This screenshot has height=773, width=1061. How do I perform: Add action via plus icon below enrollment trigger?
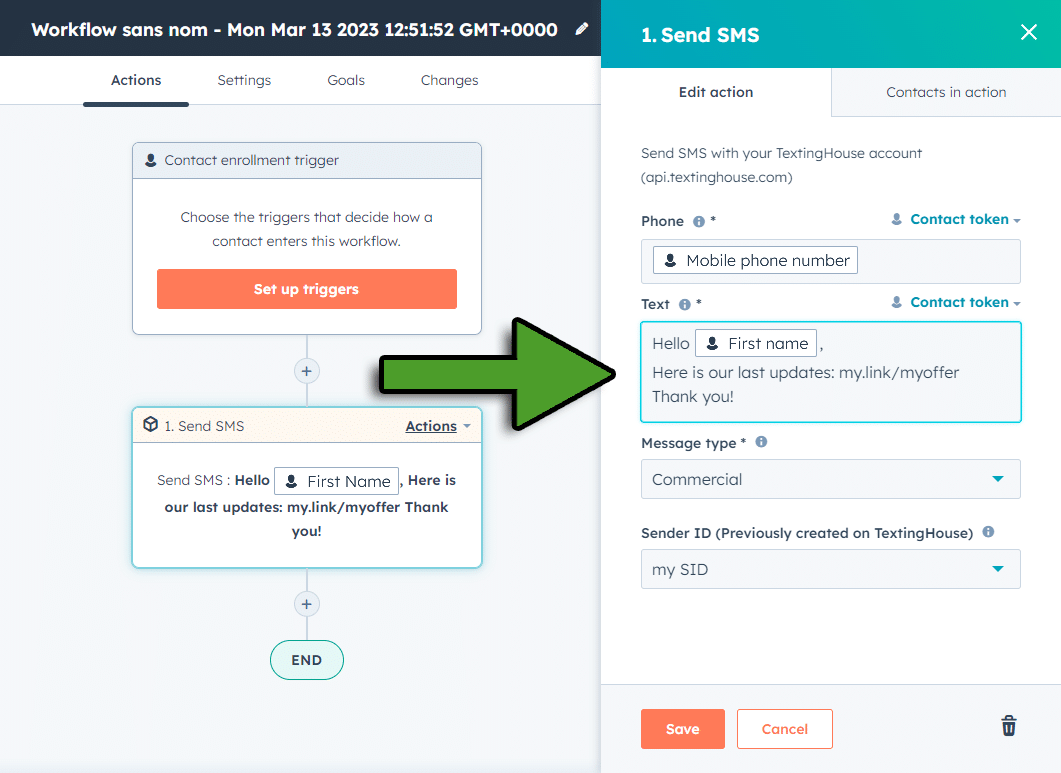click(x=307, y=371)
